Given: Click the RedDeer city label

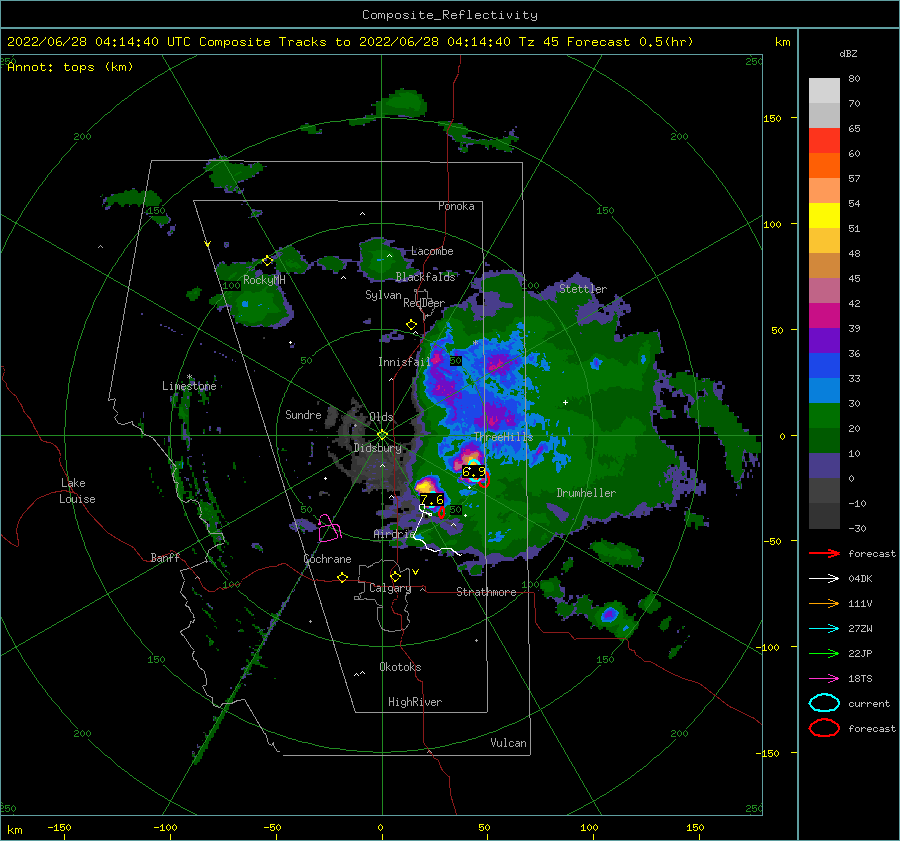Looking at the screenshot, I should tap(424, 303).
